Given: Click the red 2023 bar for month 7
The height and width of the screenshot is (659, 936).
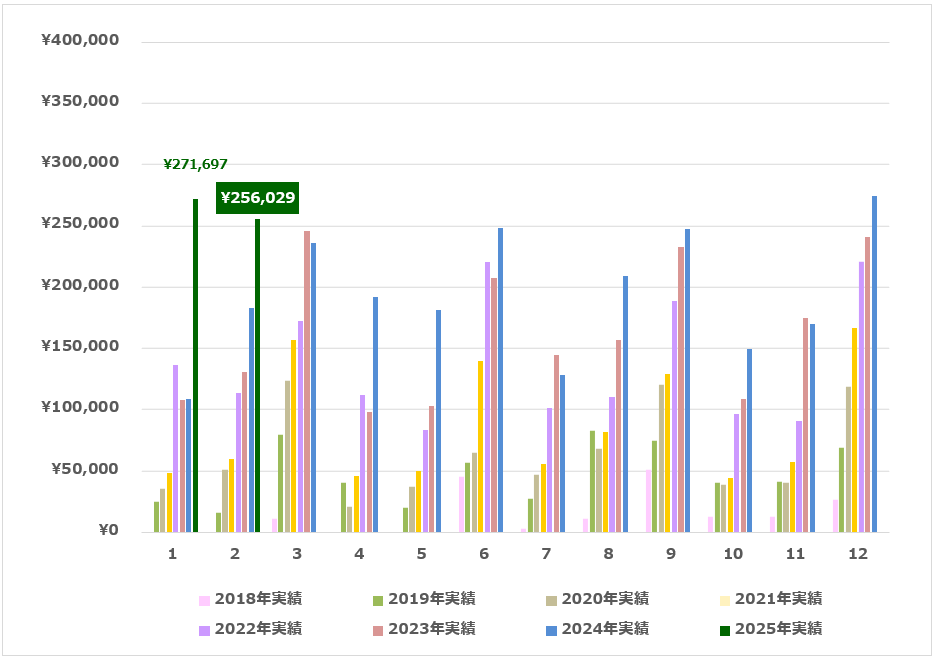Looking at the screenshot, I should click(x=556, y=444).
